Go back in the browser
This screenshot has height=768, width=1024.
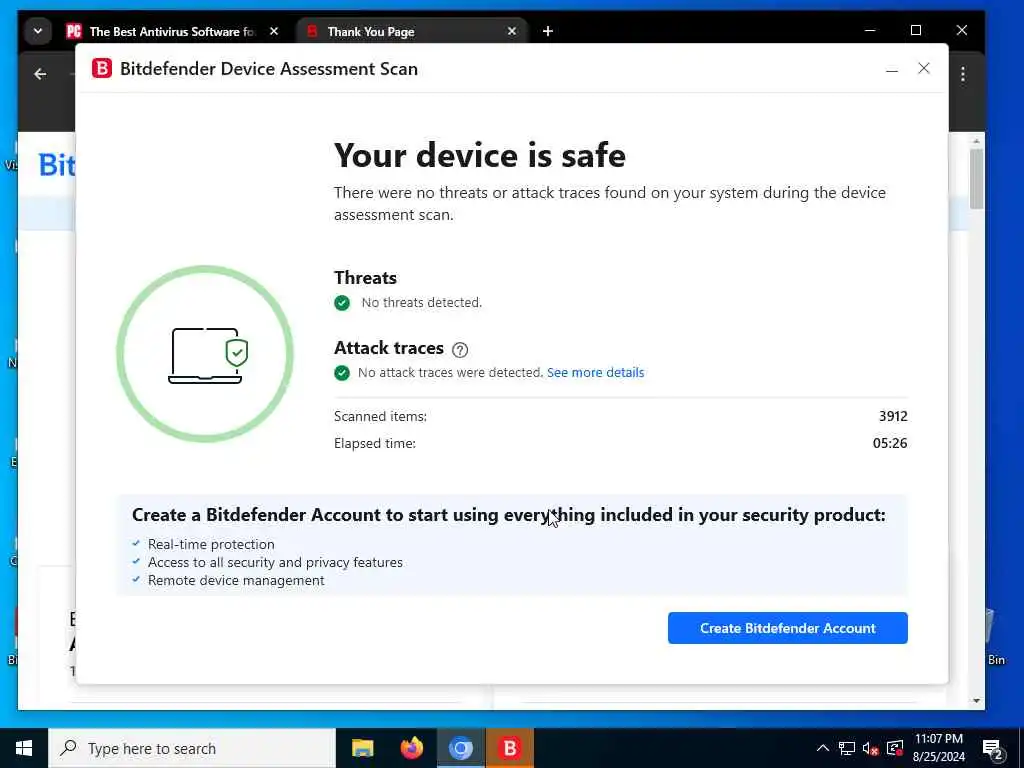pyautogui.click(x=40, y=74)
